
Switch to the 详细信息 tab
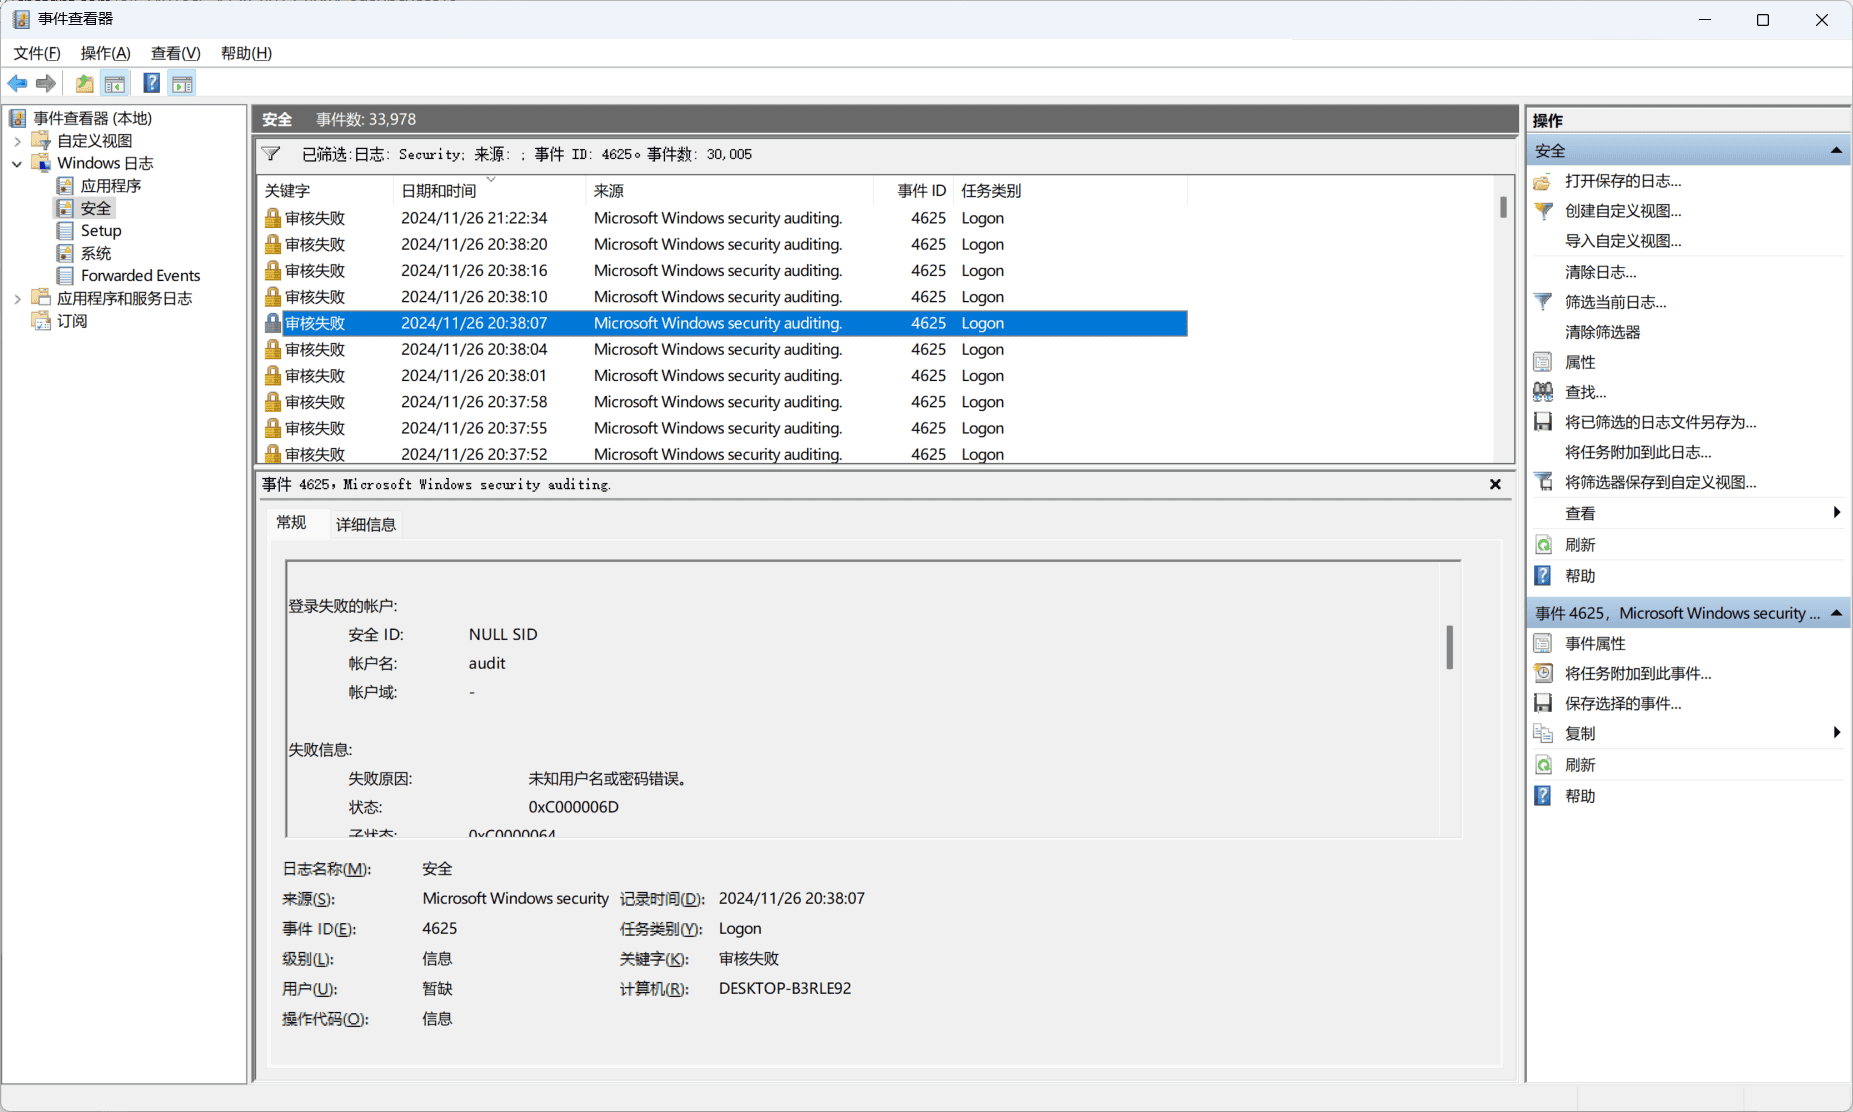365,525
